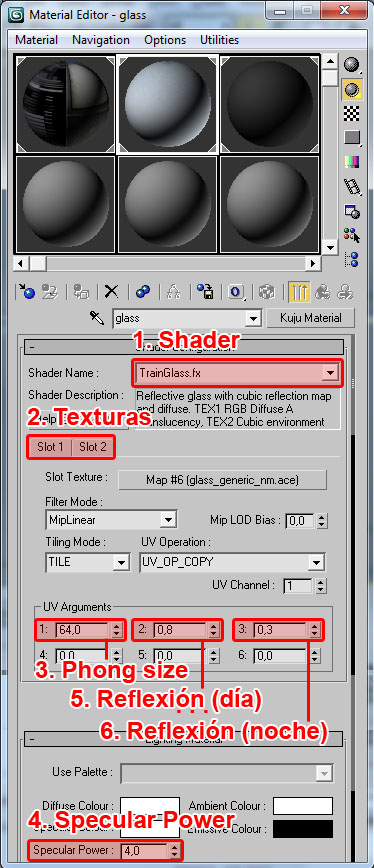Click the black Emissive Colour swatch
Image resolution: width=374 pixels, height=868 pixels.
pyautogui.click(x=303, y=829)
